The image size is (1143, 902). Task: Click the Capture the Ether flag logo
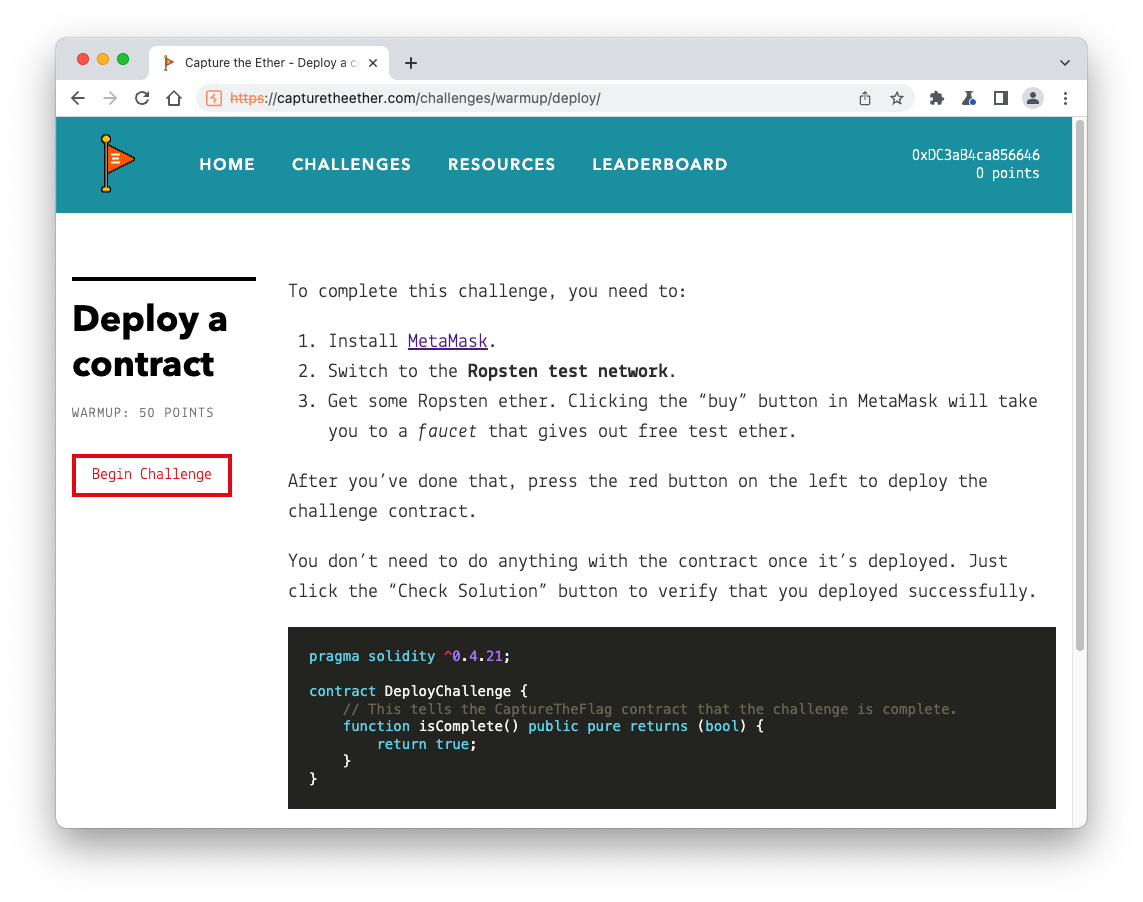(117, 164)
